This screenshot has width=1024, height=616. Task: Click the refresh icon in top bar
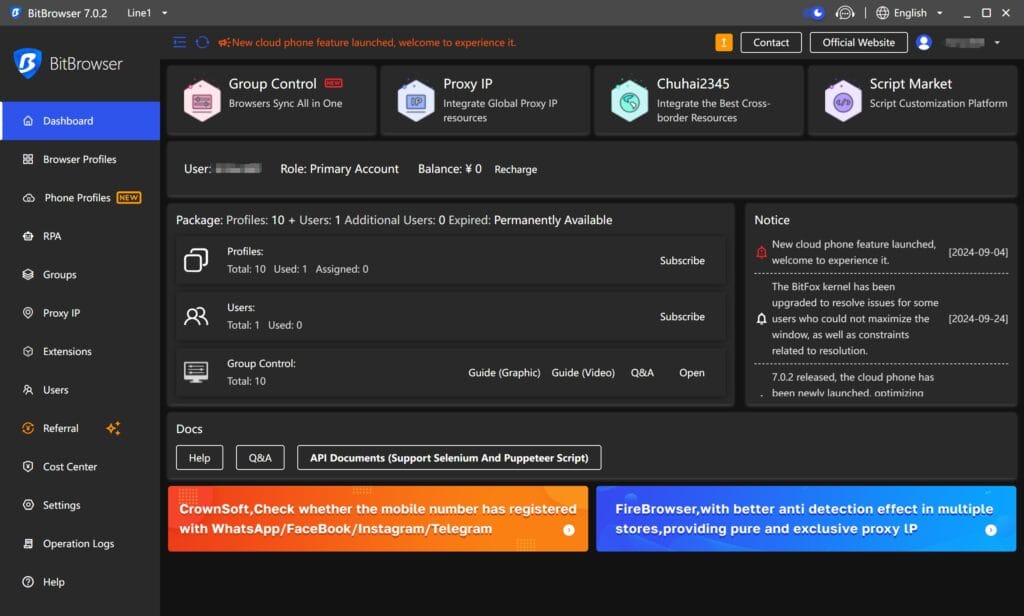pos(202,42)
